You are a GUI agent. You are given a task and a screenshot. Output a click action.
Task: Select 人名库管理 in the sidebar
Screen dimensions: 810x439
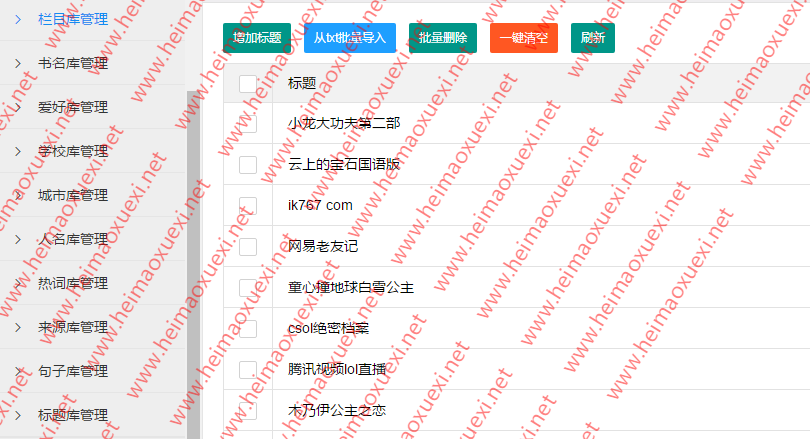pyautogui.click(x=72, y=239)
